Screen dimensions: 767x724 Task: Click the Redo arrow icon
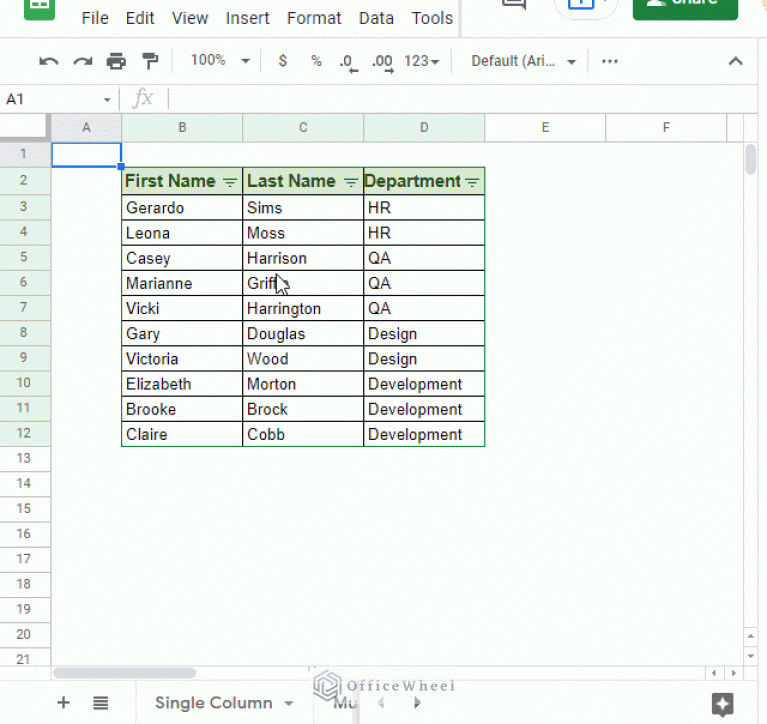[x=83, y=62]
